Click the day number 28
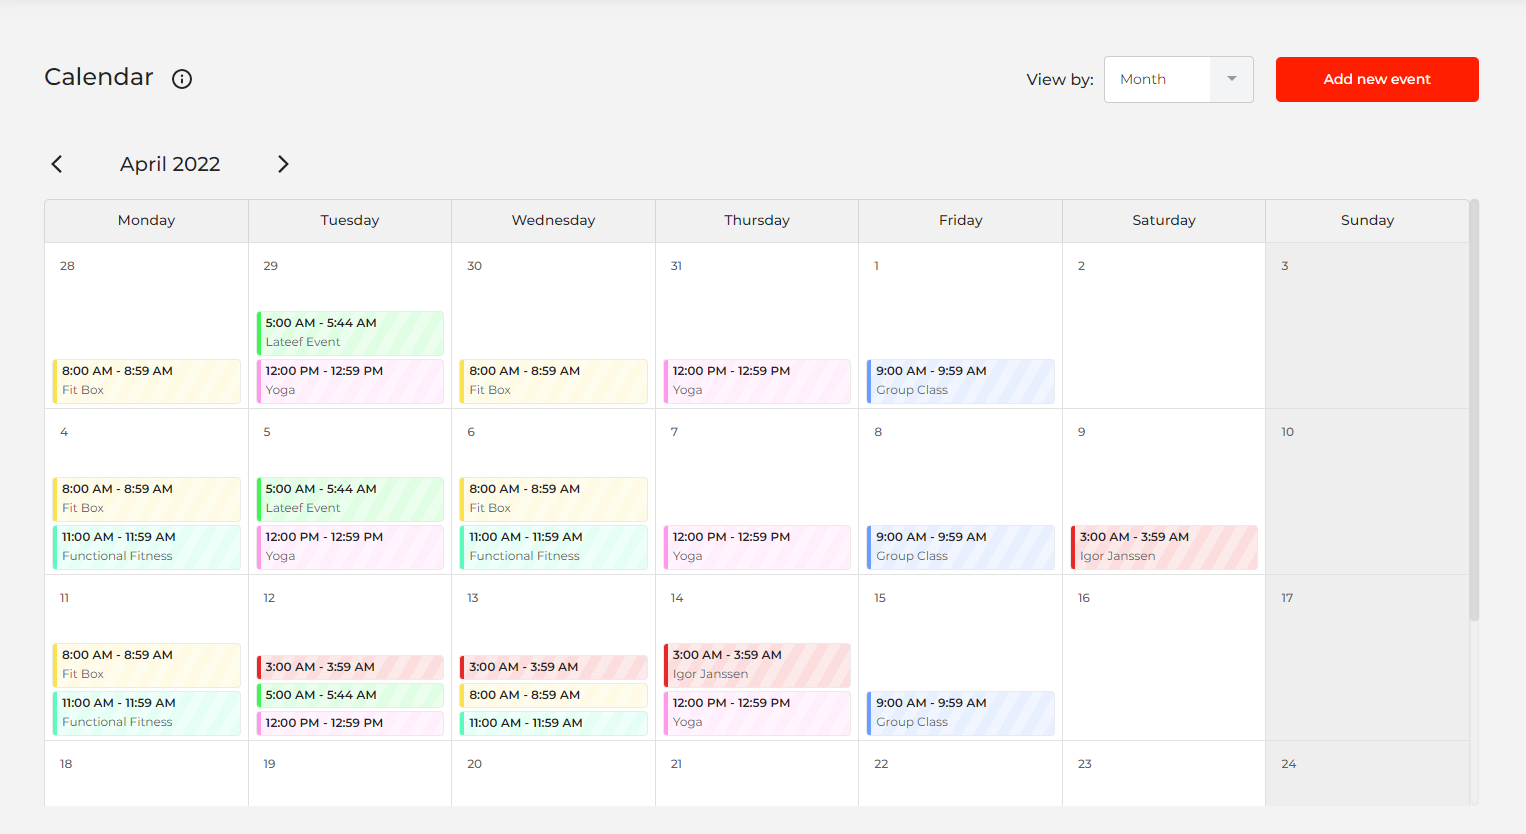1526x834 pixels. pyautogui.click(x=65, y=265)
